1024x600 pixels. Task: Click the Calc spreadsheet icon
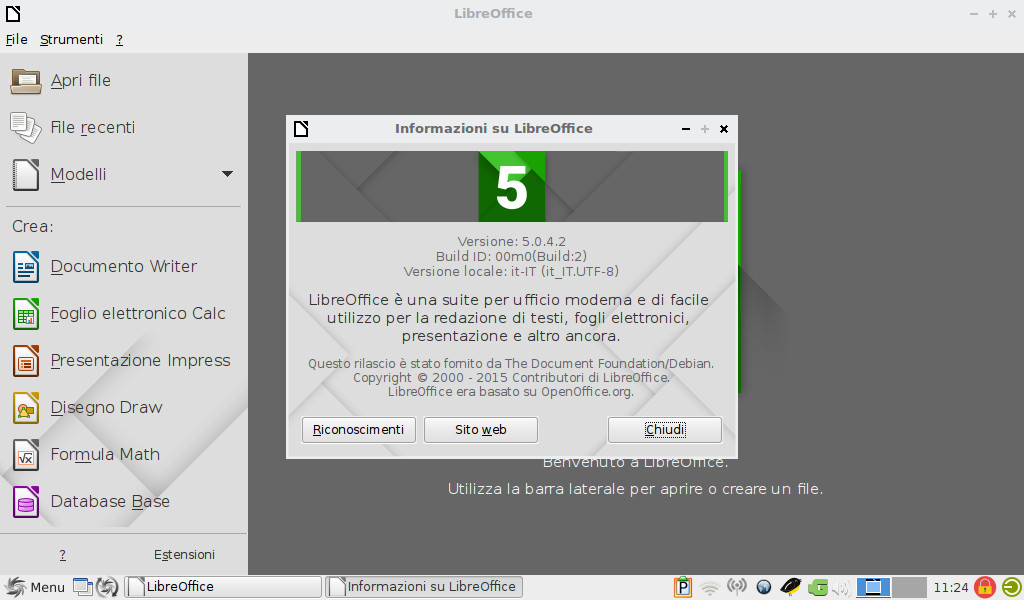pos(25,313)
